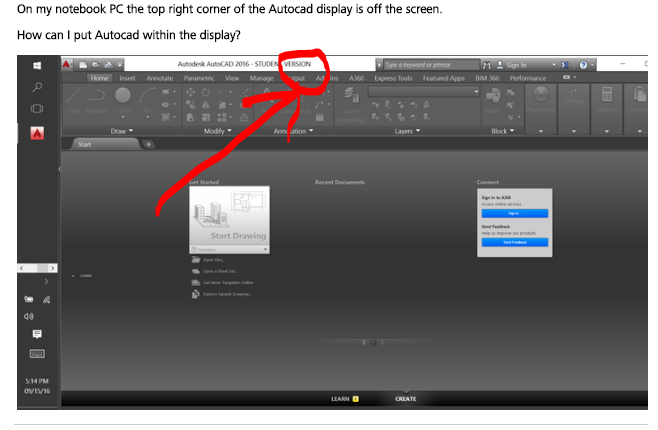Open the layer selection combo box
The image size is (658, 430).
point(424,91)
